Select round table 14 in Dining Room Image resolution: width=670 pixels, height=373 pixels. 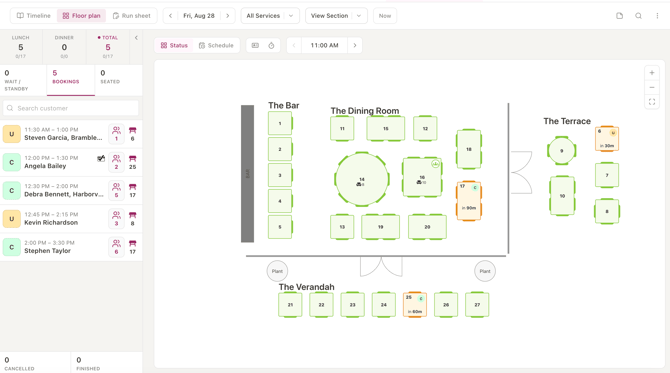[x=362, y=179]
